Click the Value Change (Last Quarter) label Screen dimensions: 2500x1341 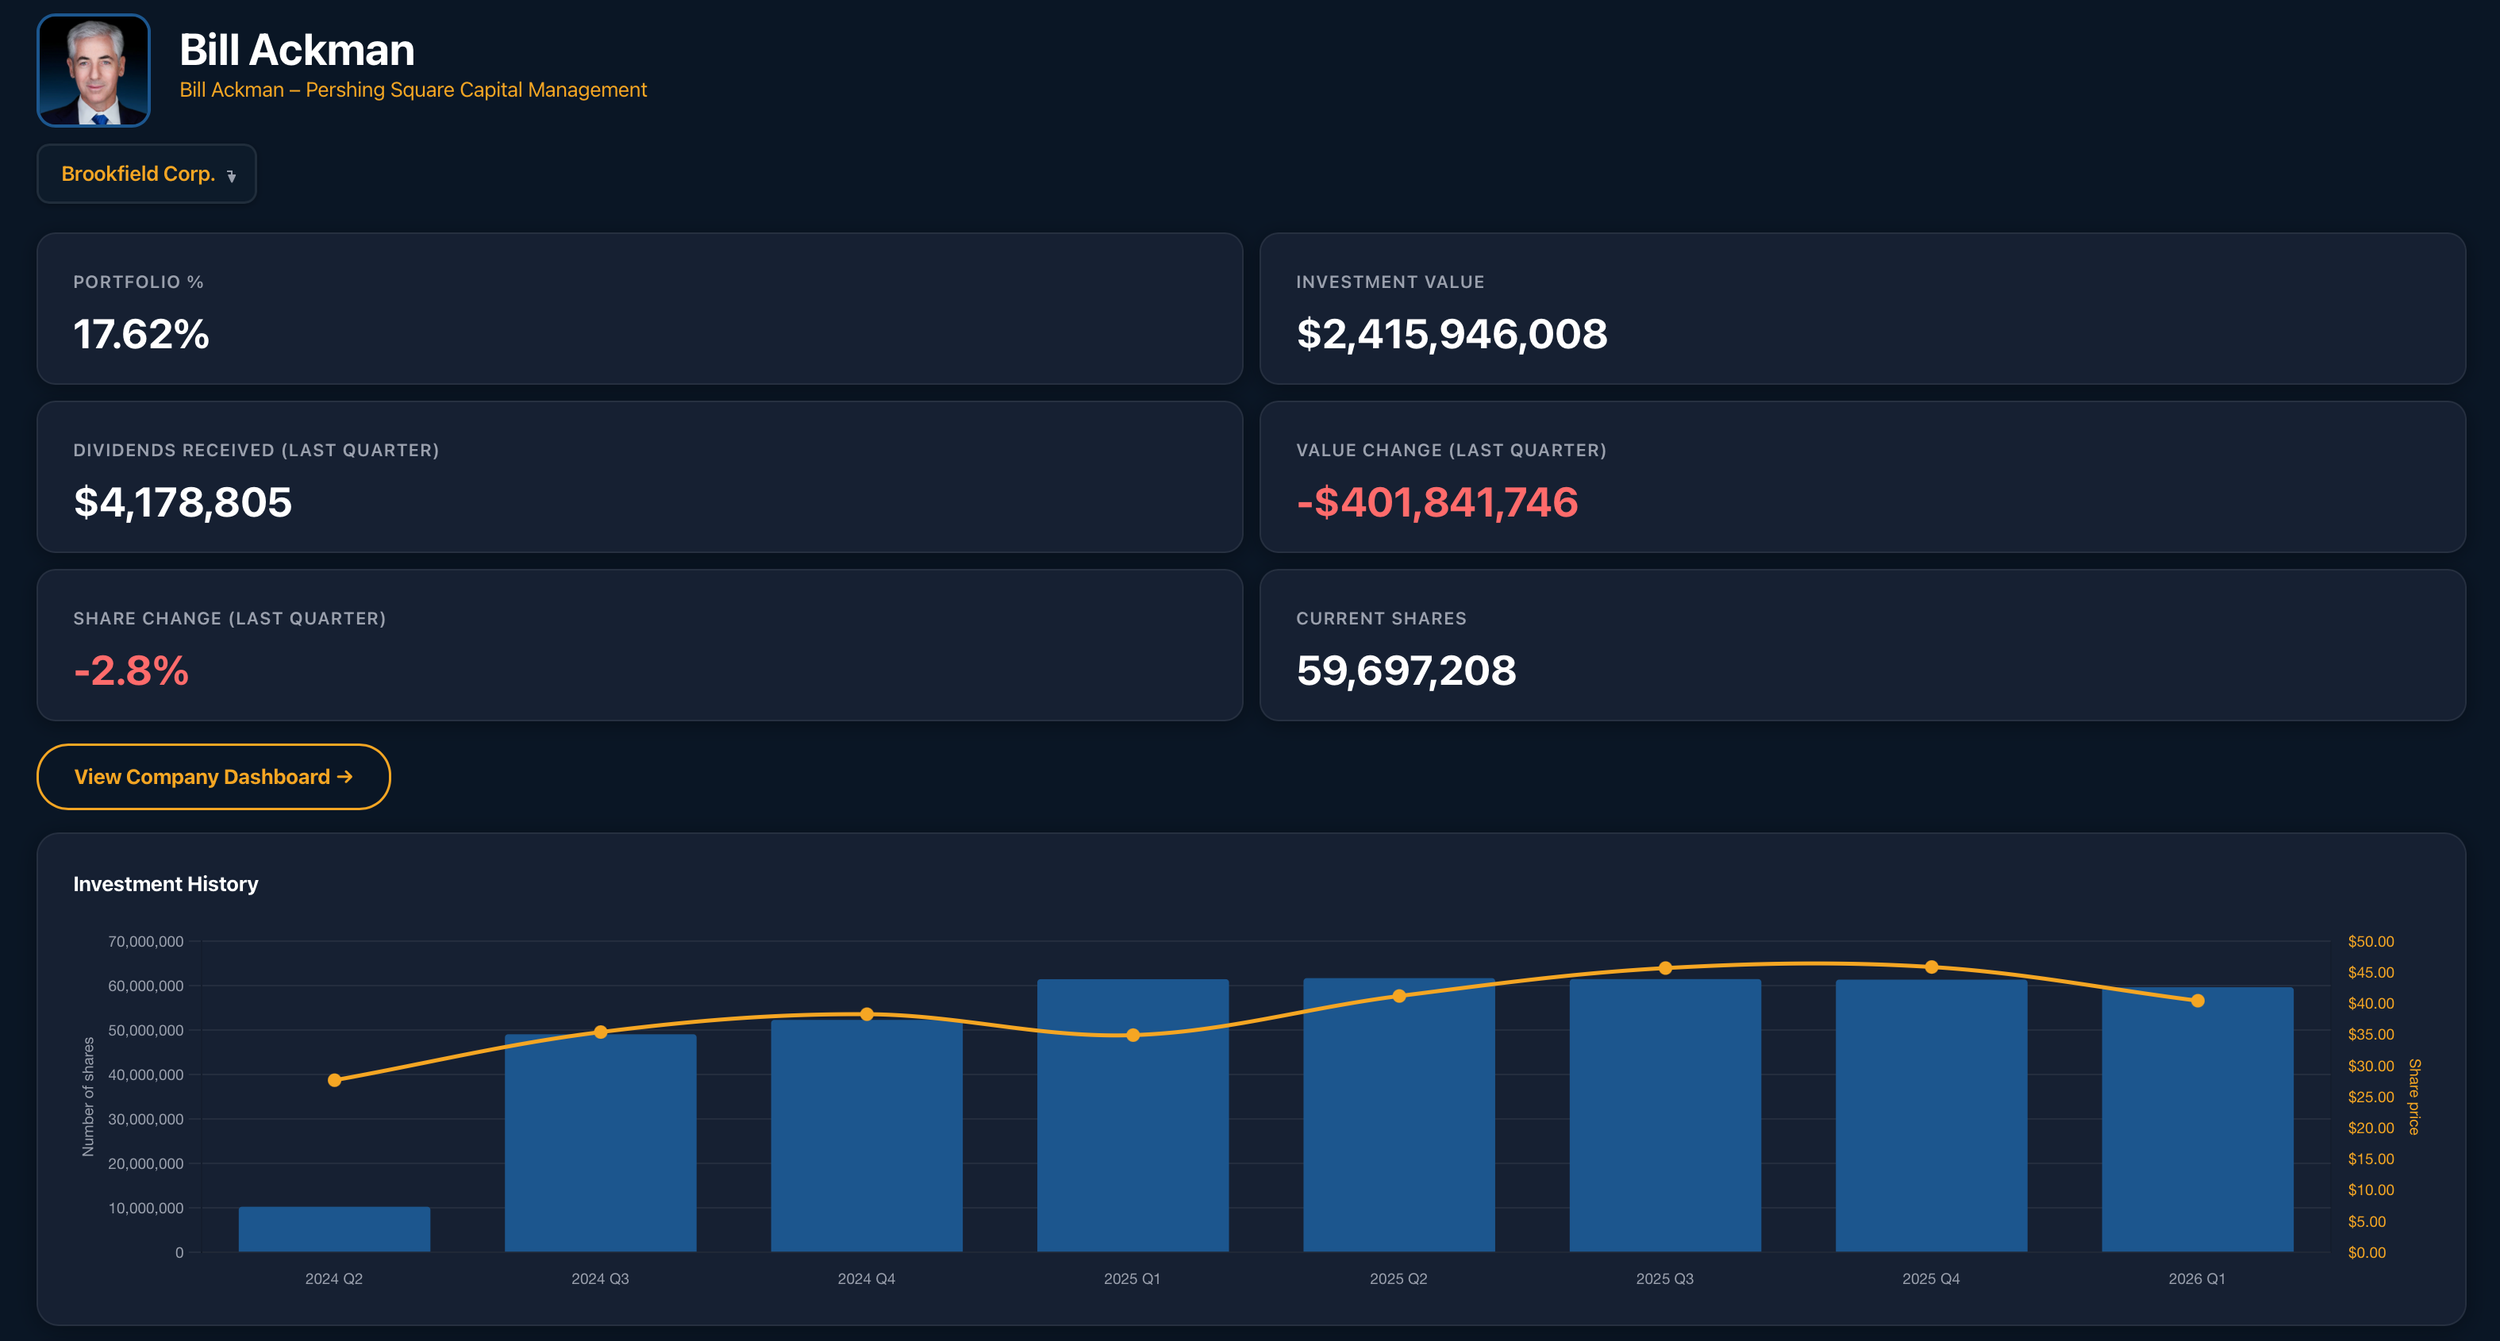pyautogui.click(x=1451, y=450)
